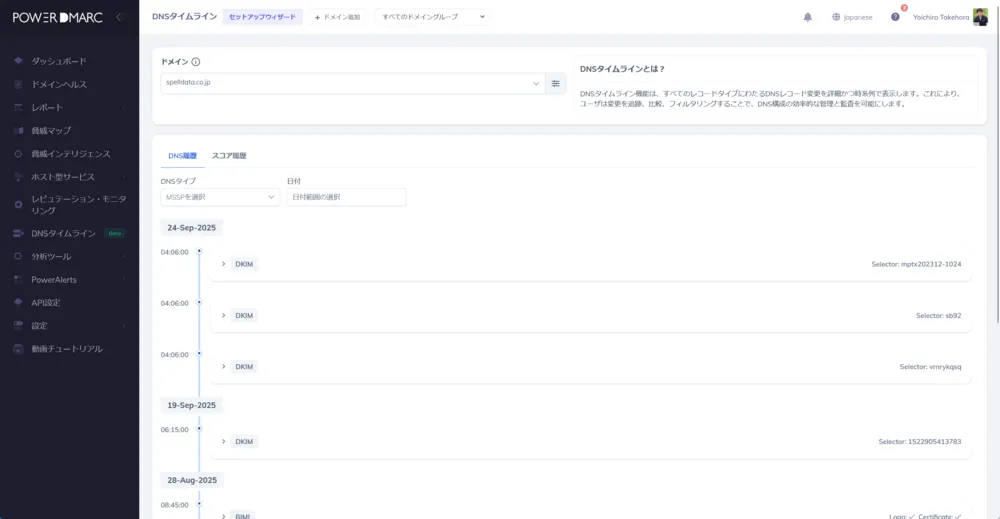1000x519 pixels.
Task: Click the ドメイン追加 button
Action: [x=337, y=17]
